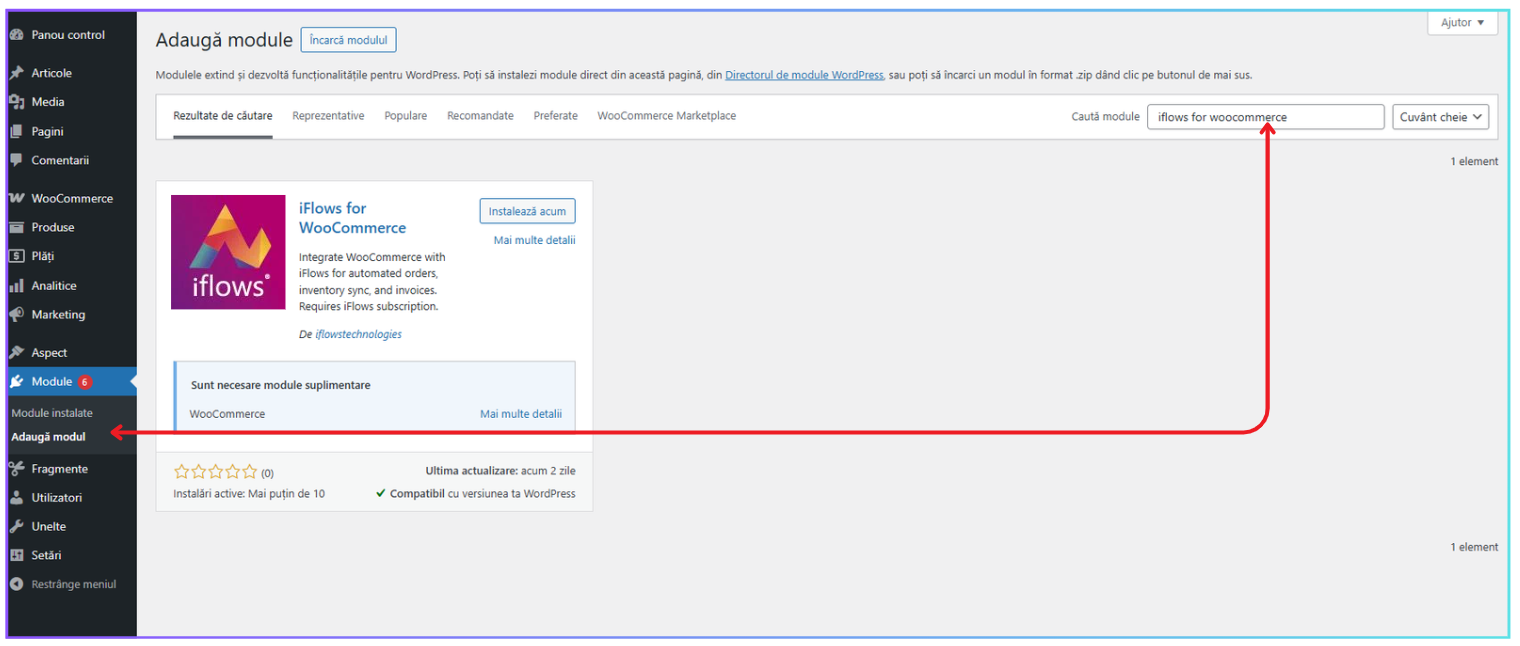This screenshot has height=646, width=1520.
Task: Open Fragmente via the scissors icon
Action: point(16,468)
